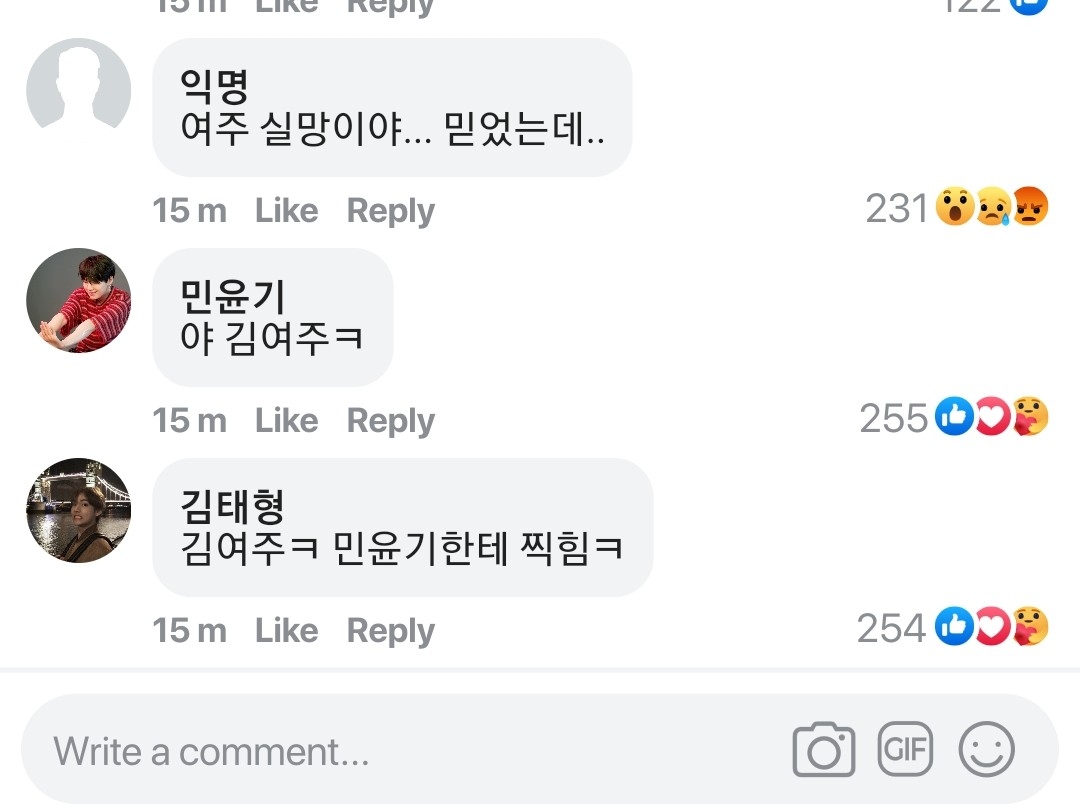Reply to 민윤기's comment
Viewport: 1080px width, 810px height.
point(390,421)
